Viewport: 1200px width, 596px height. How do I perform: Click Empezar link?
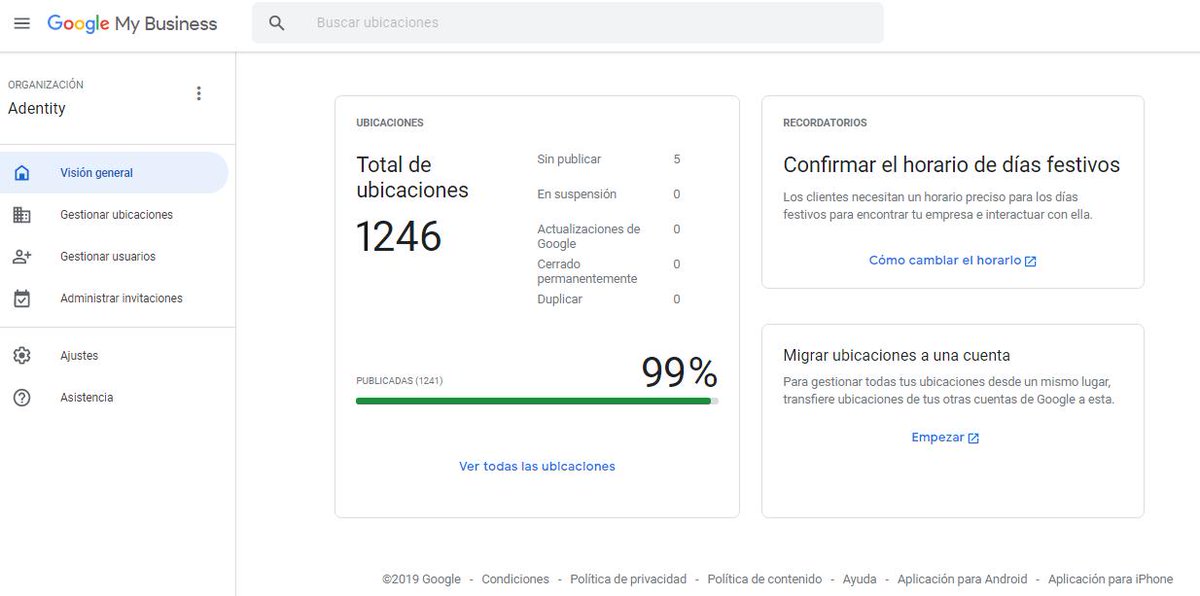[x=938, y=437]
